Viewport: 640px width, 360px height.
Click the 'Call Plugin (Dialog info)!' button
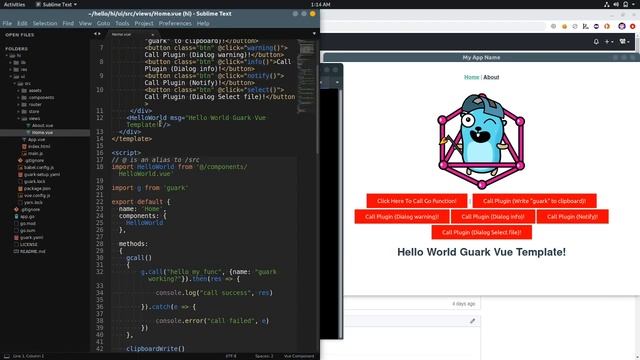493,217
